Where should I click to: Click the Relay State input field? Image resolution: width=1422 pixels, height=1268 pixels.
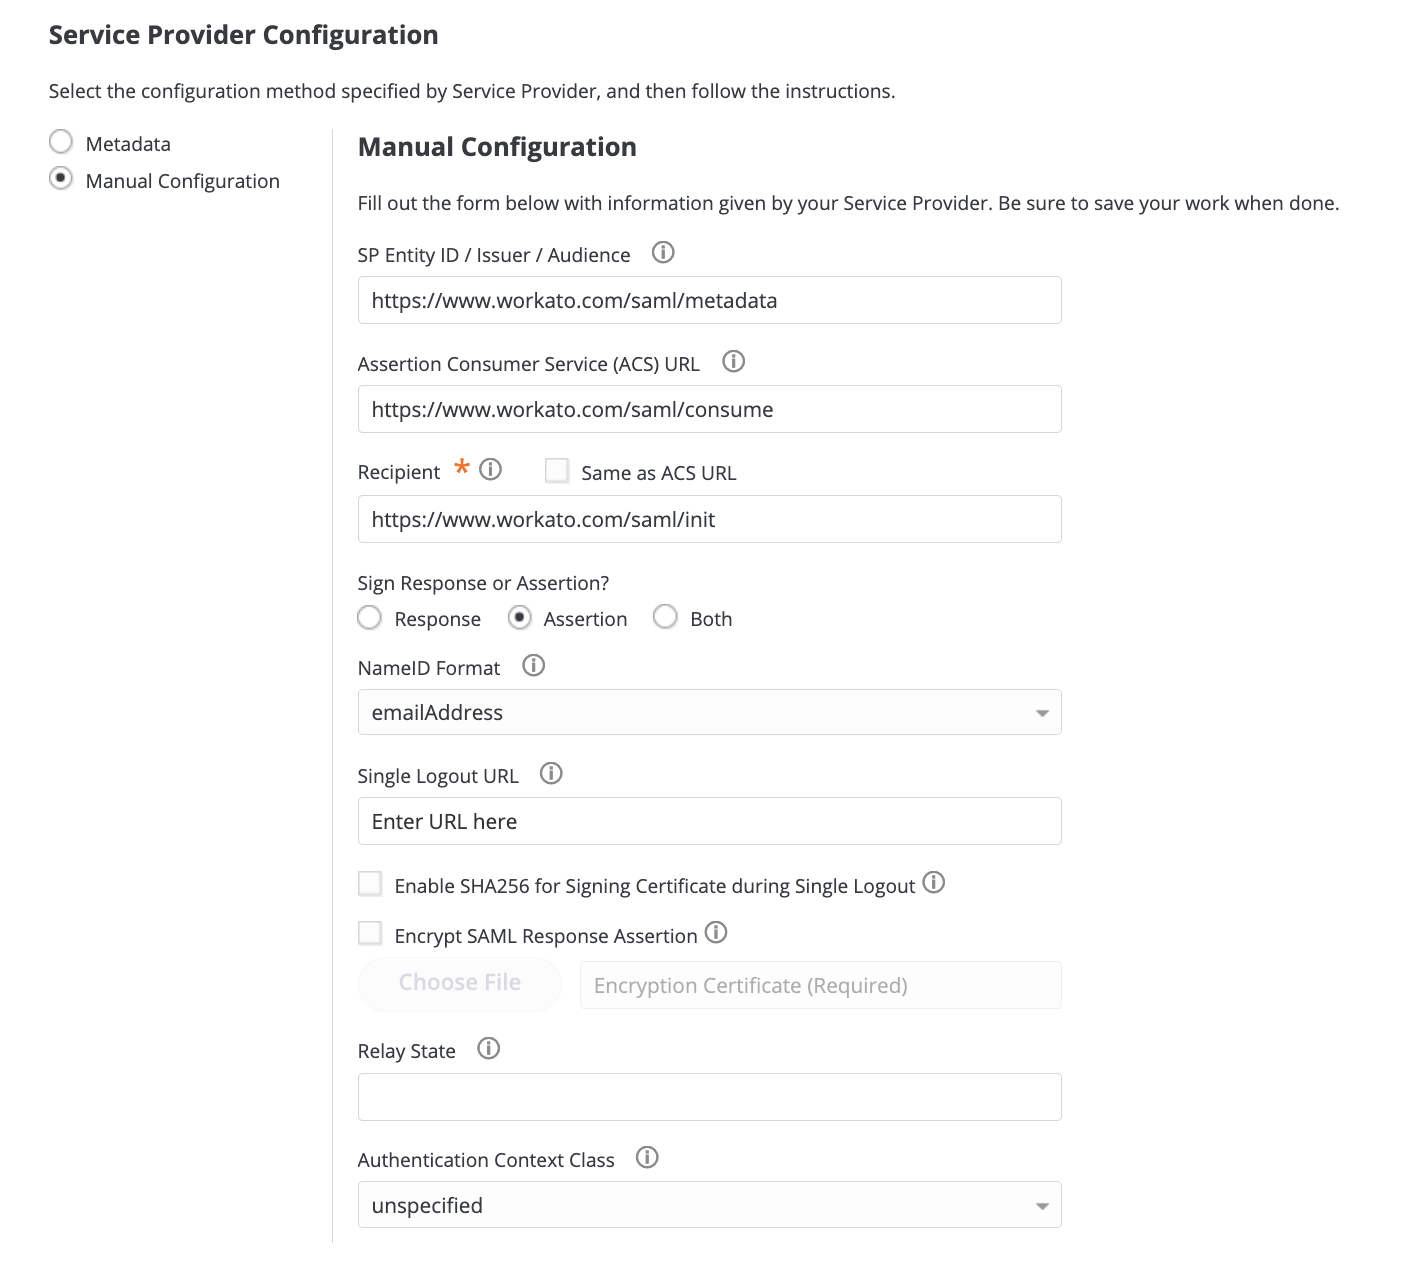pyautogui.click(x=709, y=1096)
